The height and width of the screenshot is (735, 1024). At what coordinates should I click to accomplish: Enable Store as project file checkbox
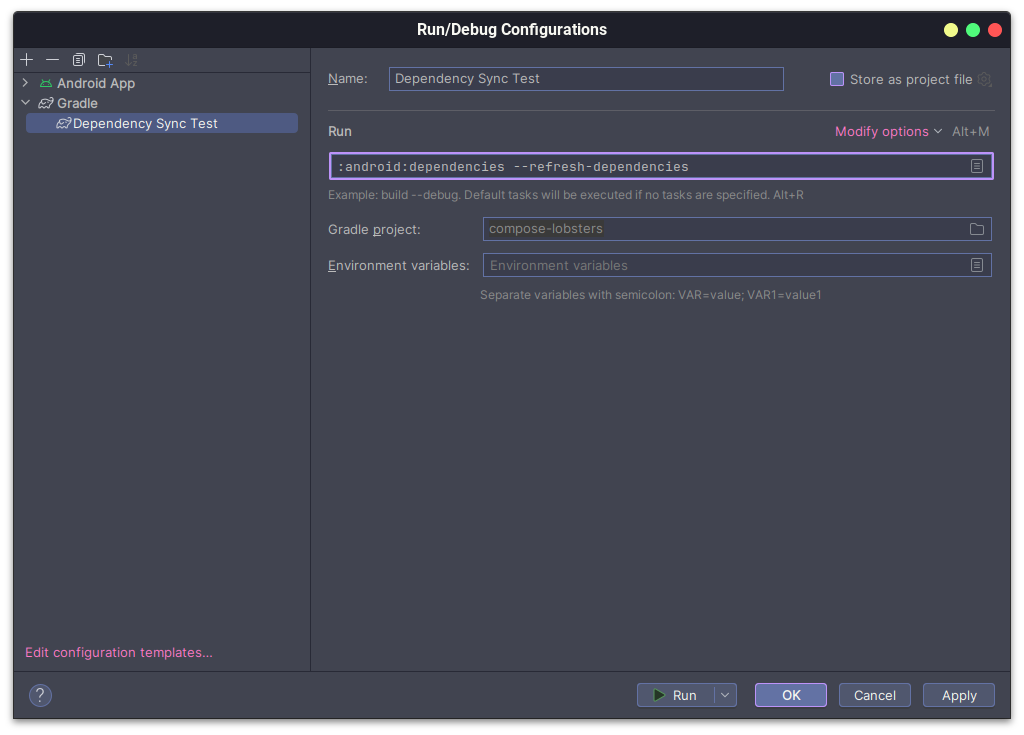[x=837, y=79]
